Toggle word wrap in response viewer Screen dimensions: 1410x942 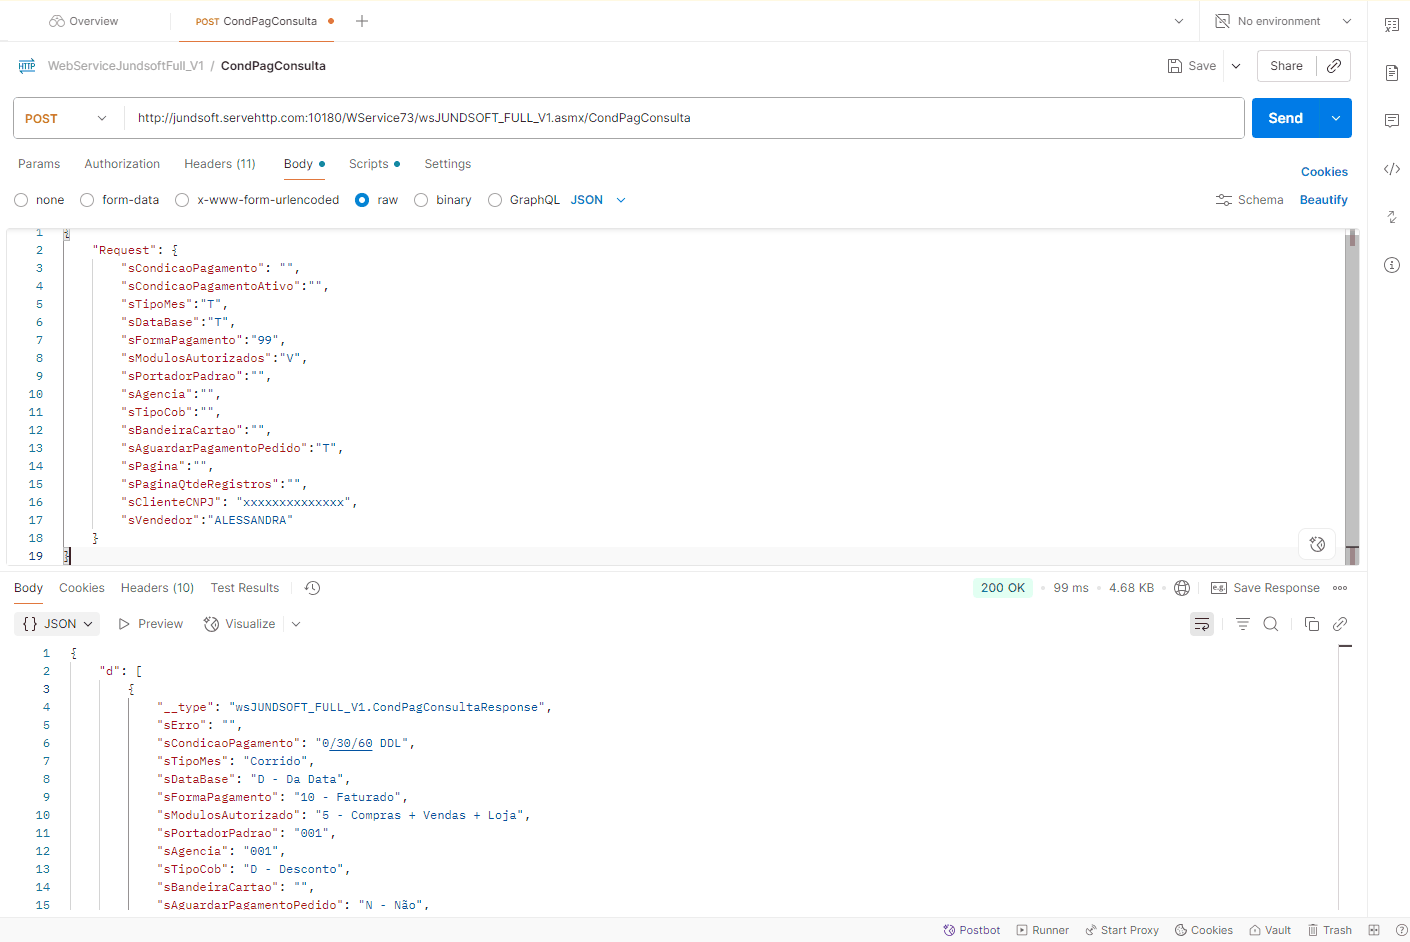1201,624
